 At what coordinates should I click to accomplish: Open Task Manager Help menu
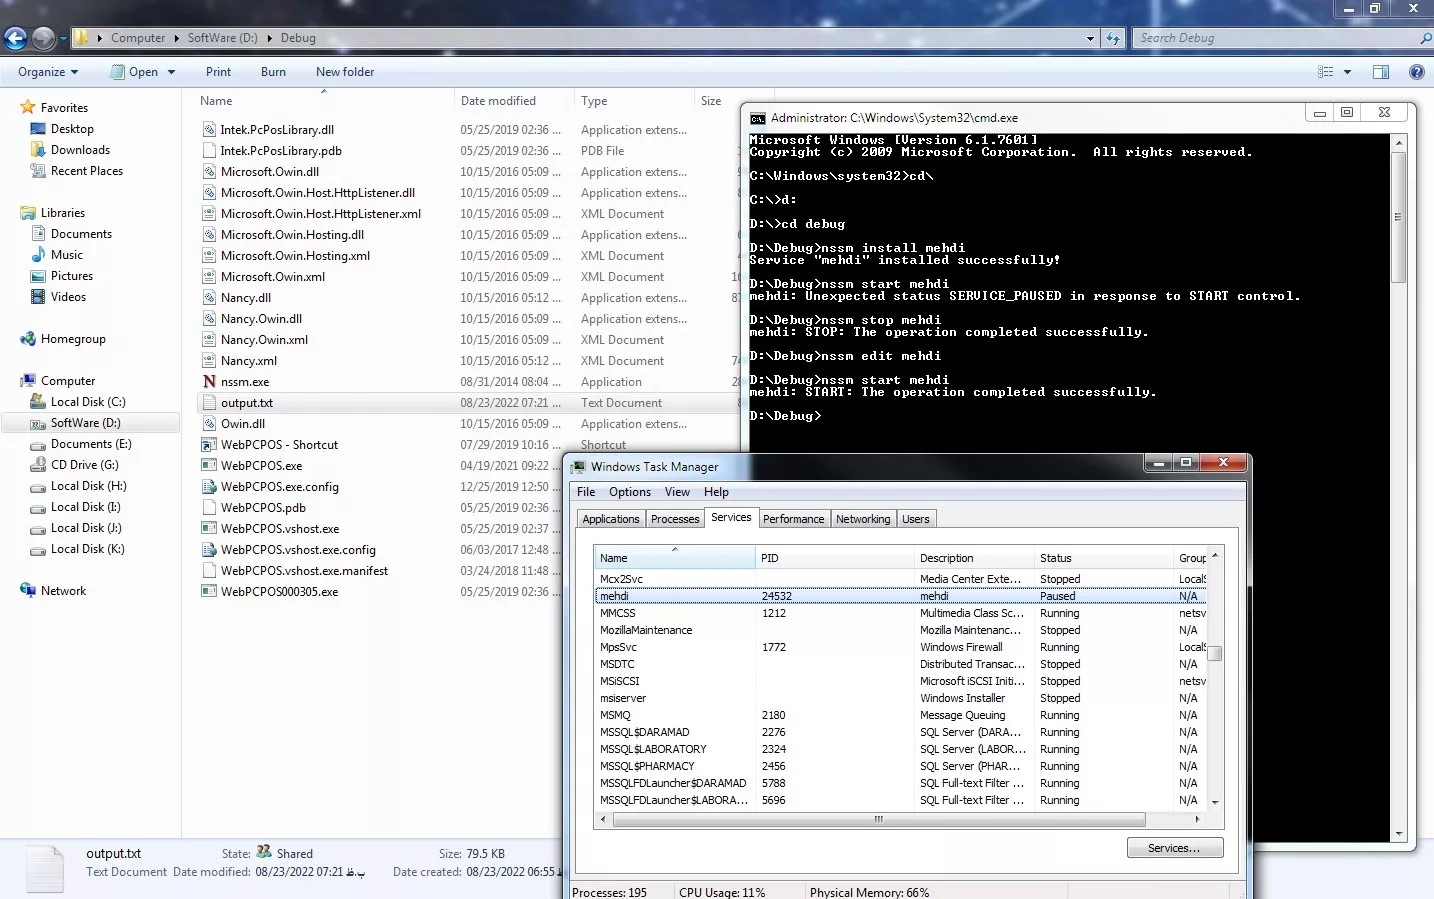coord(716,492)
